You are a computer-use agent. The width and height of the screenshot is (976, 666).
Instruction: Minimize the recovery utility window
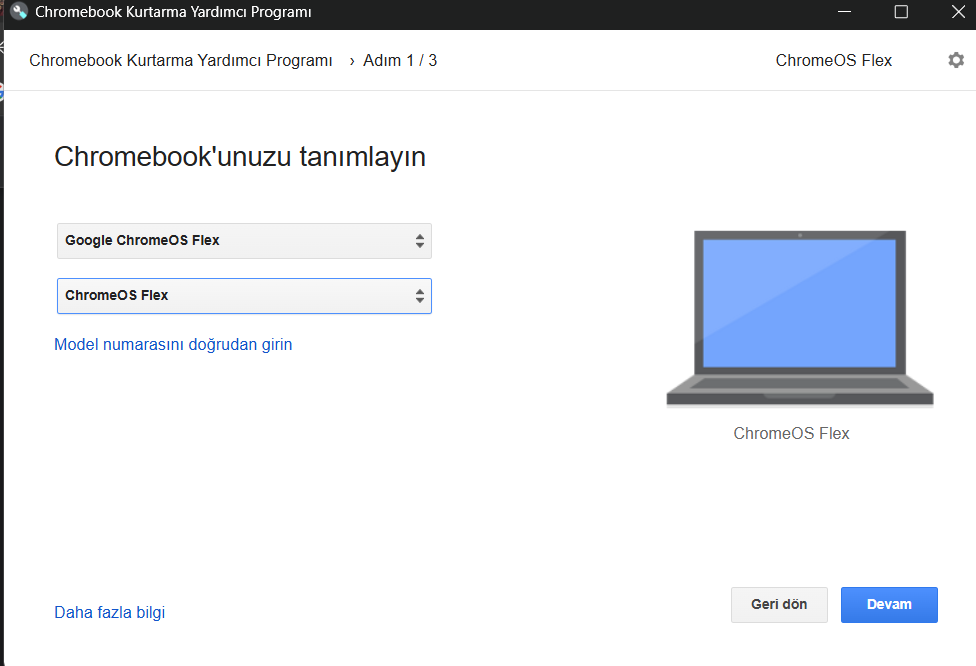point(844,12)
